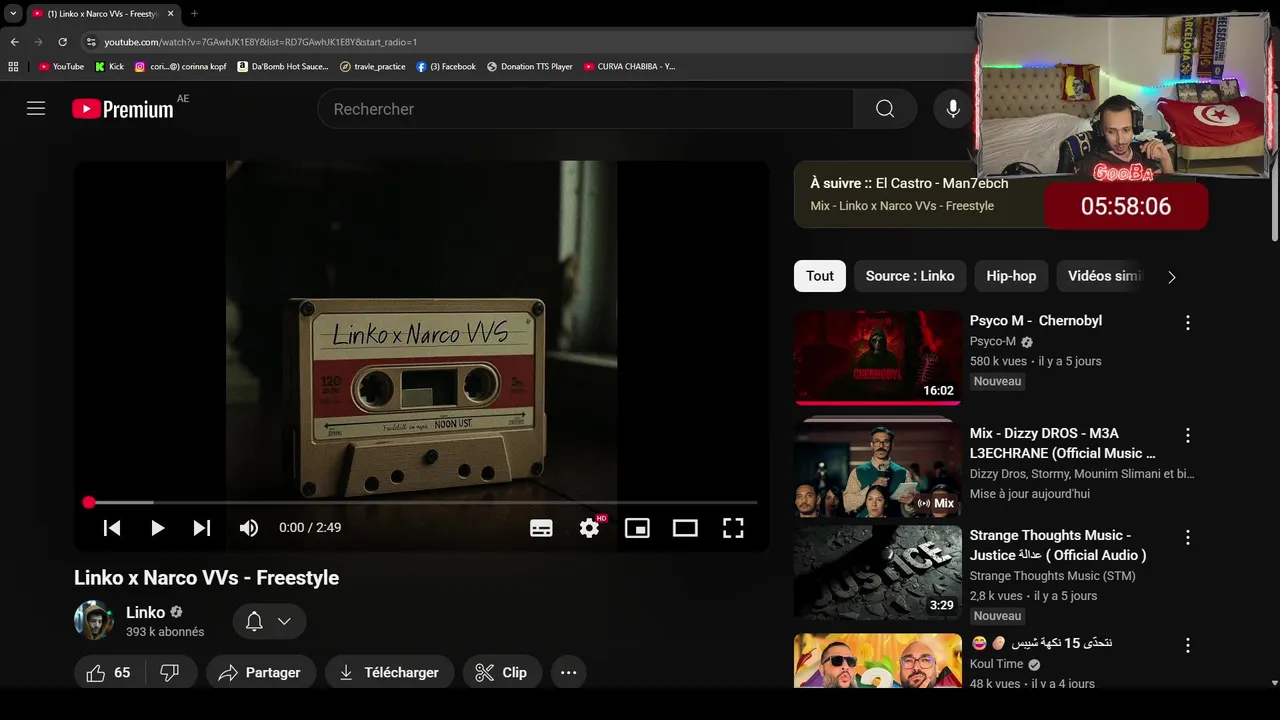
Task: Open options menu for Koul Time video
Action: pos(1188,645)
